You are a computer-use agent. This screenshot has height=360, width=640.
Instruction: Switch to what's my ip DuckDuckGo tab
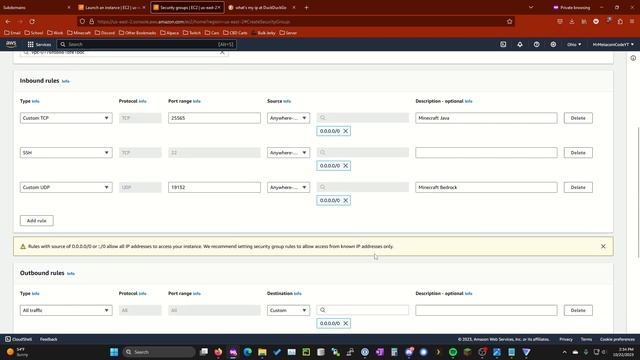tap(261, 7)
